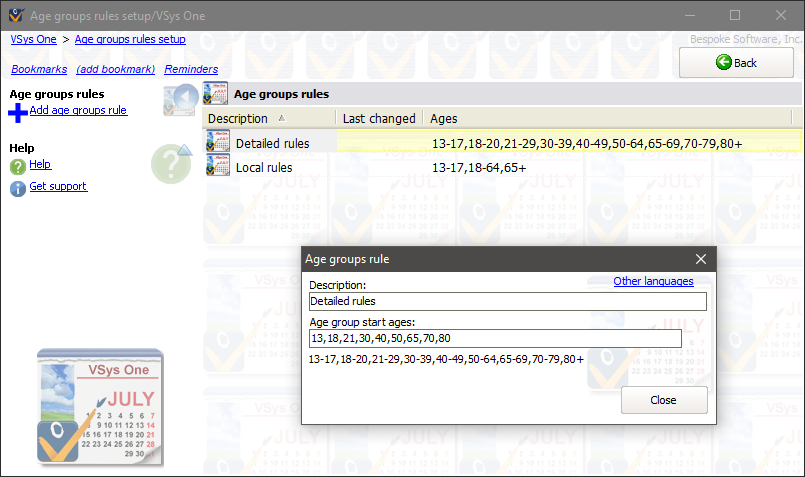The width and height of the screenshot is (805, 477).
Task: Open the Bookmarks link
Action: coord(39,69)
